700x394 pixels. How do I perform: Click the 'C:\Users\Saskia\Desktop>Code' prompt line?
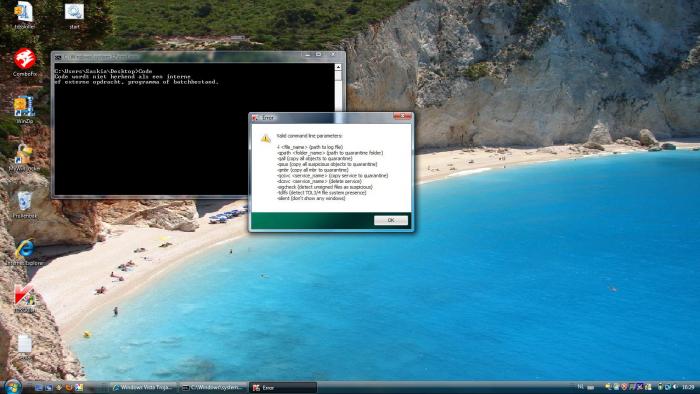coord(104,71)
